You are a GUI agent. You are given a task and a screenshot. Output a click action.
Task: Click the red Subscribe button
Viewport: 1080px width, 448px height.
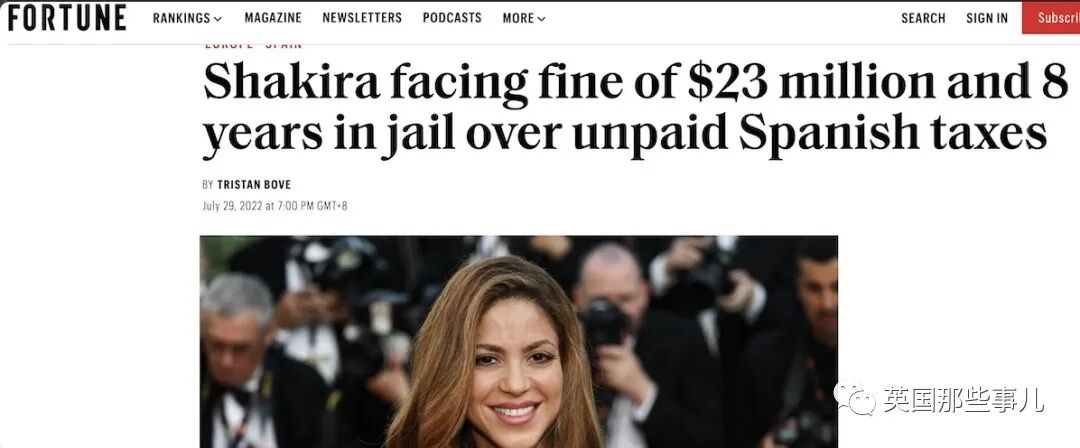tap(1051, 18)
